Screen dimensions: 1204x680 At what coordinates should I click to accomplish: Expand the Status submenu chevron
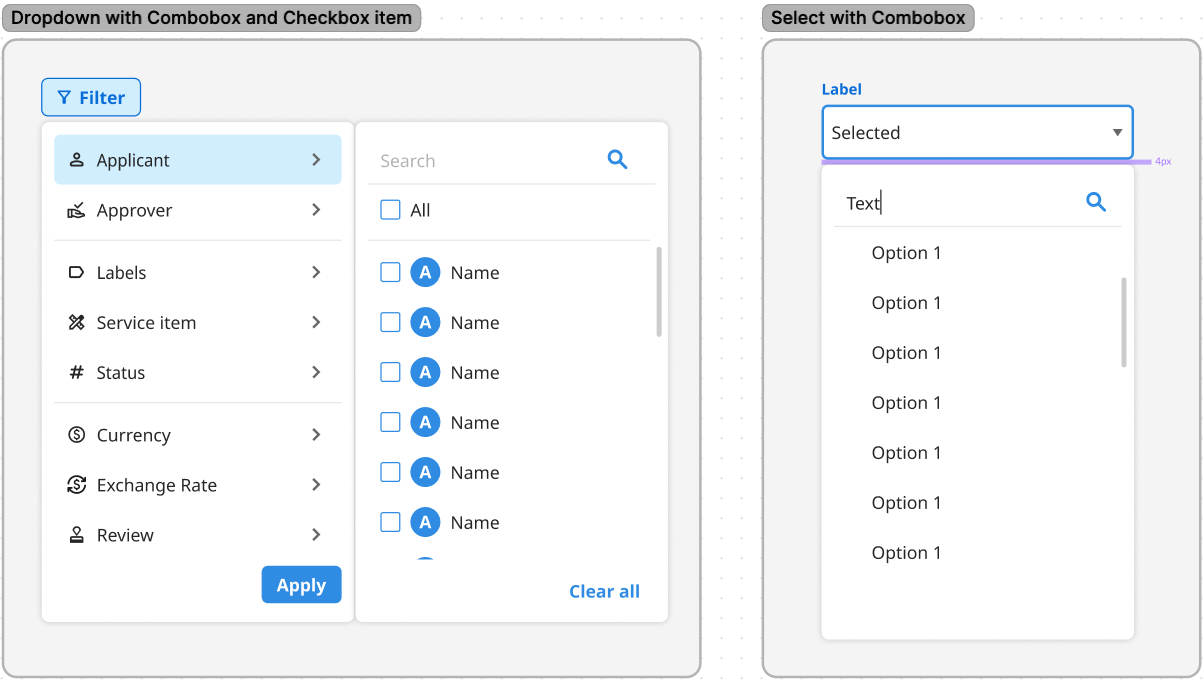point(316,372)
